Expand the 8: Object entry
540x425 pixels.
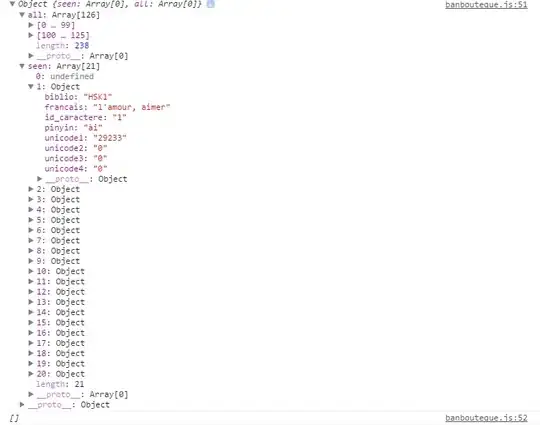(31, 250)
